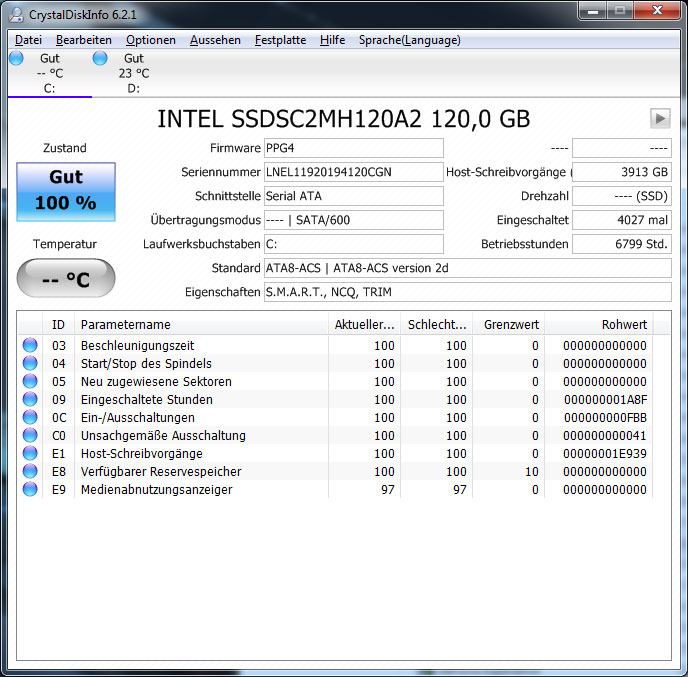Click the Neu zugewiesene Sektoren parameter name
Image resolution: width=688 pixels, height=677 pixels.
(x=156, y=382)
